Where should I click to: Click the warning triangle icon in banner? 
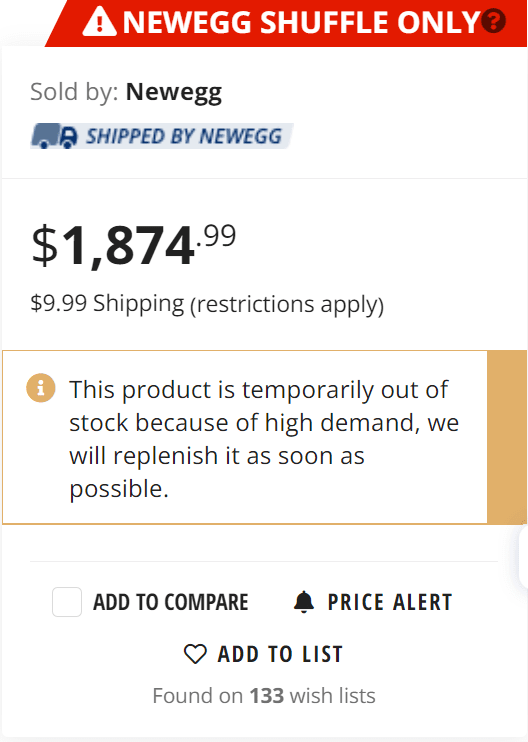[99, 22]
